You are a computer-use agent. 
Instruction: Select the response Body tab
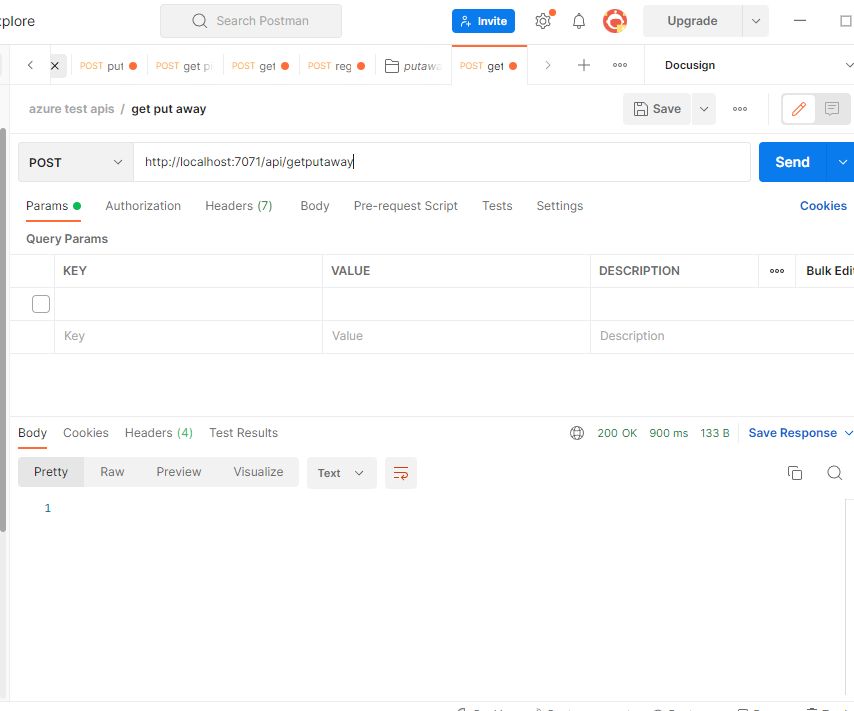coord(32,433)
